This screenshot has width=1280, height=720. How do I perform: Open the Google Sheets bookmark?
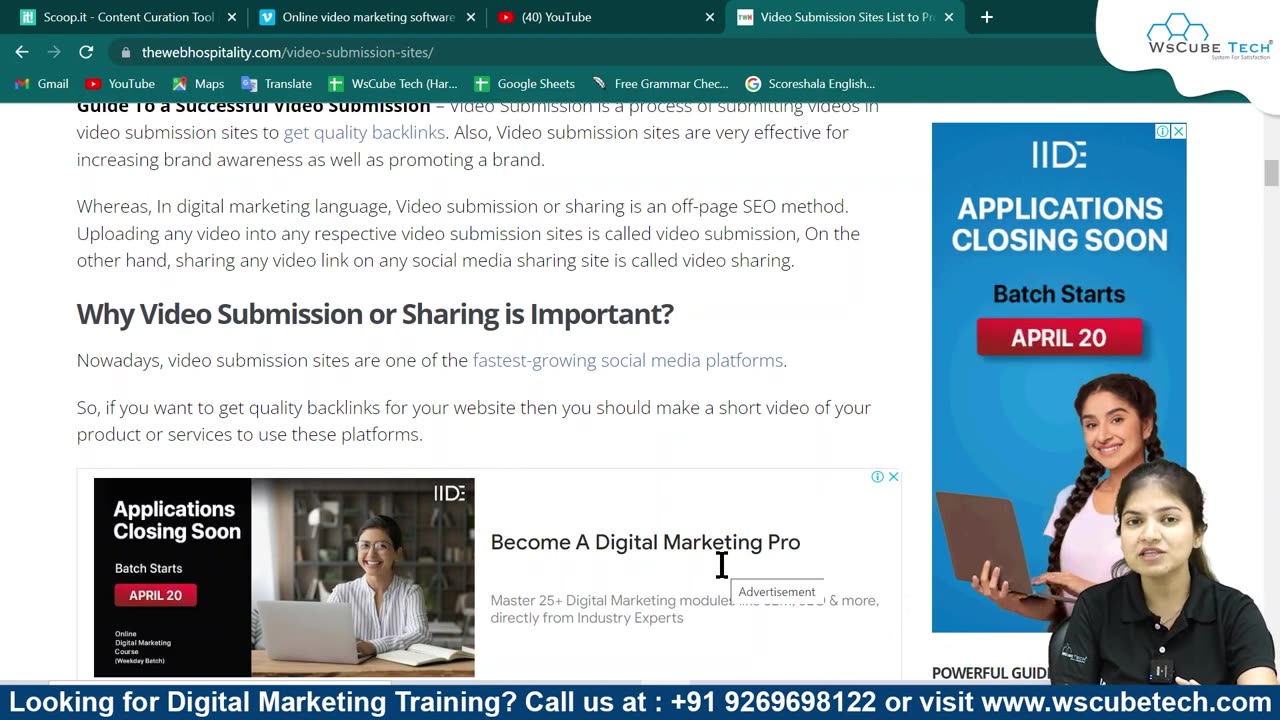(x=525, y=84)
